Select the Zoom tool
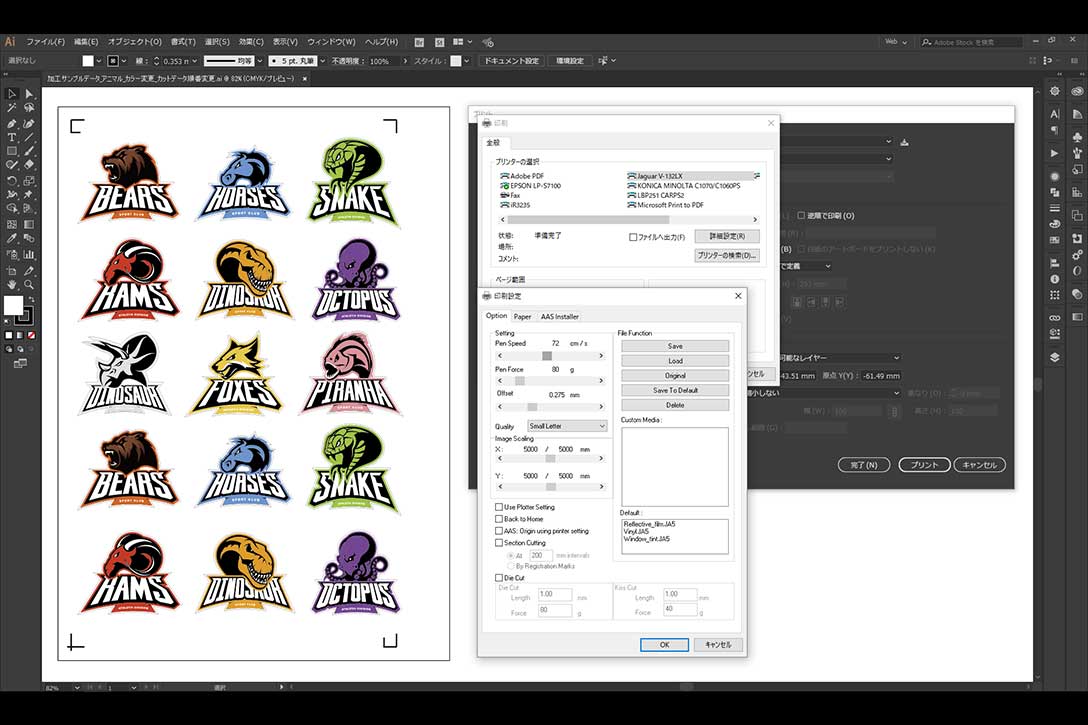This screenshot has width=1088, height=725. click(x=29, y=284)
